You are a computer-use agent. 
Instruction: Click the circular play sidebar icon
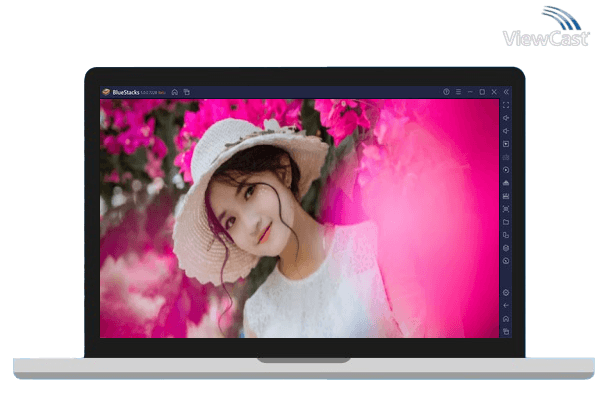(506, 170)
